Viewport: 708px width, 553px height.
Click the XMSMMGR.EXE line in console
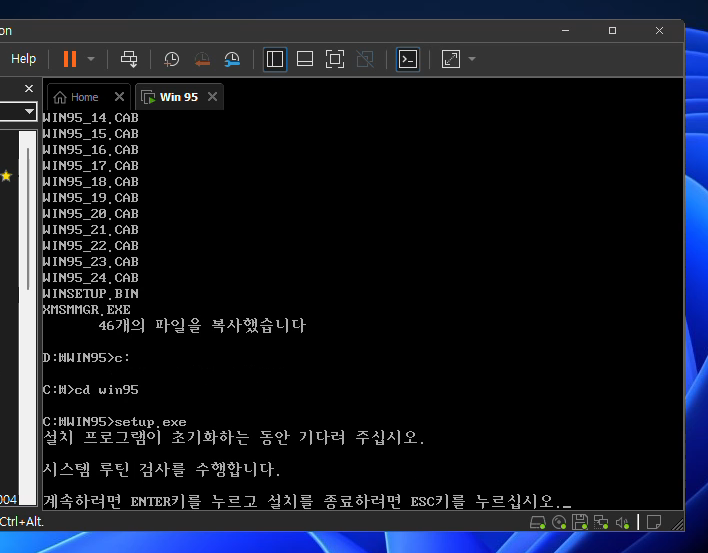coord(86,310)
